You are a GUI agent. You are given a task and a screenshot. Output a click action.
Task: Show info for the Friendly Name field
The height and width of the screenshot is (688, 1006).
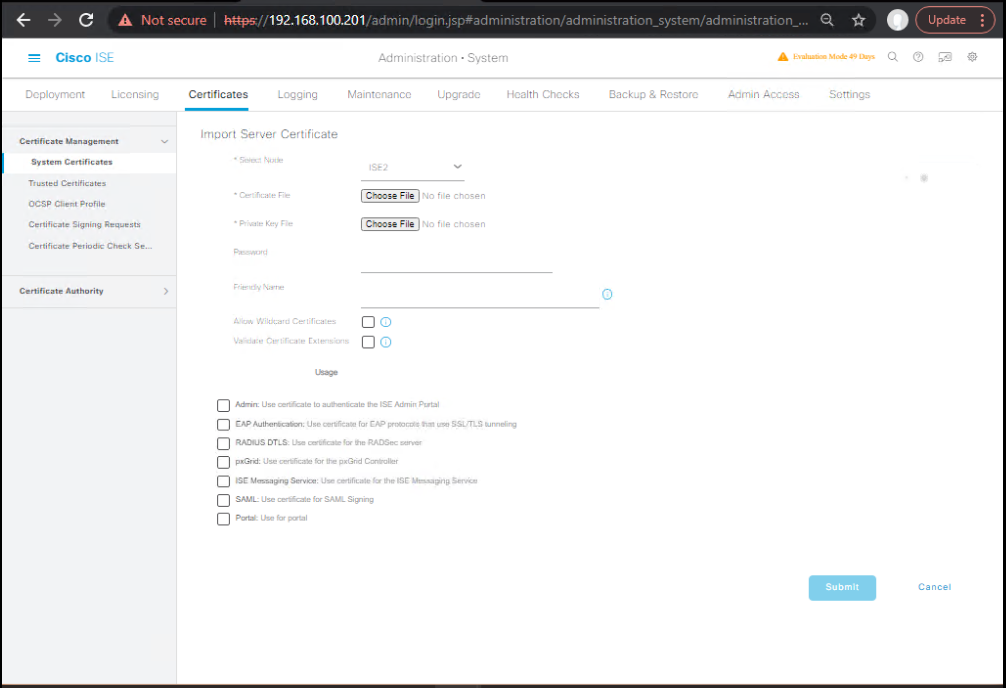pos(607,294)
